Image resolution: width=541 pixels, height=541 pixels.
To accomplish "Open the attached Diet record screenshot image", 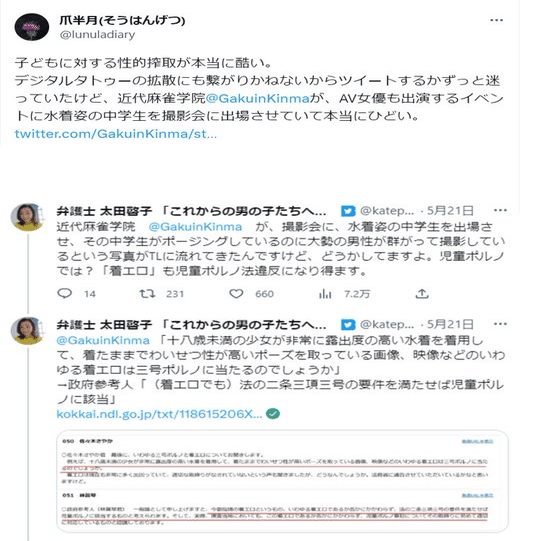I will pos(282,482).
